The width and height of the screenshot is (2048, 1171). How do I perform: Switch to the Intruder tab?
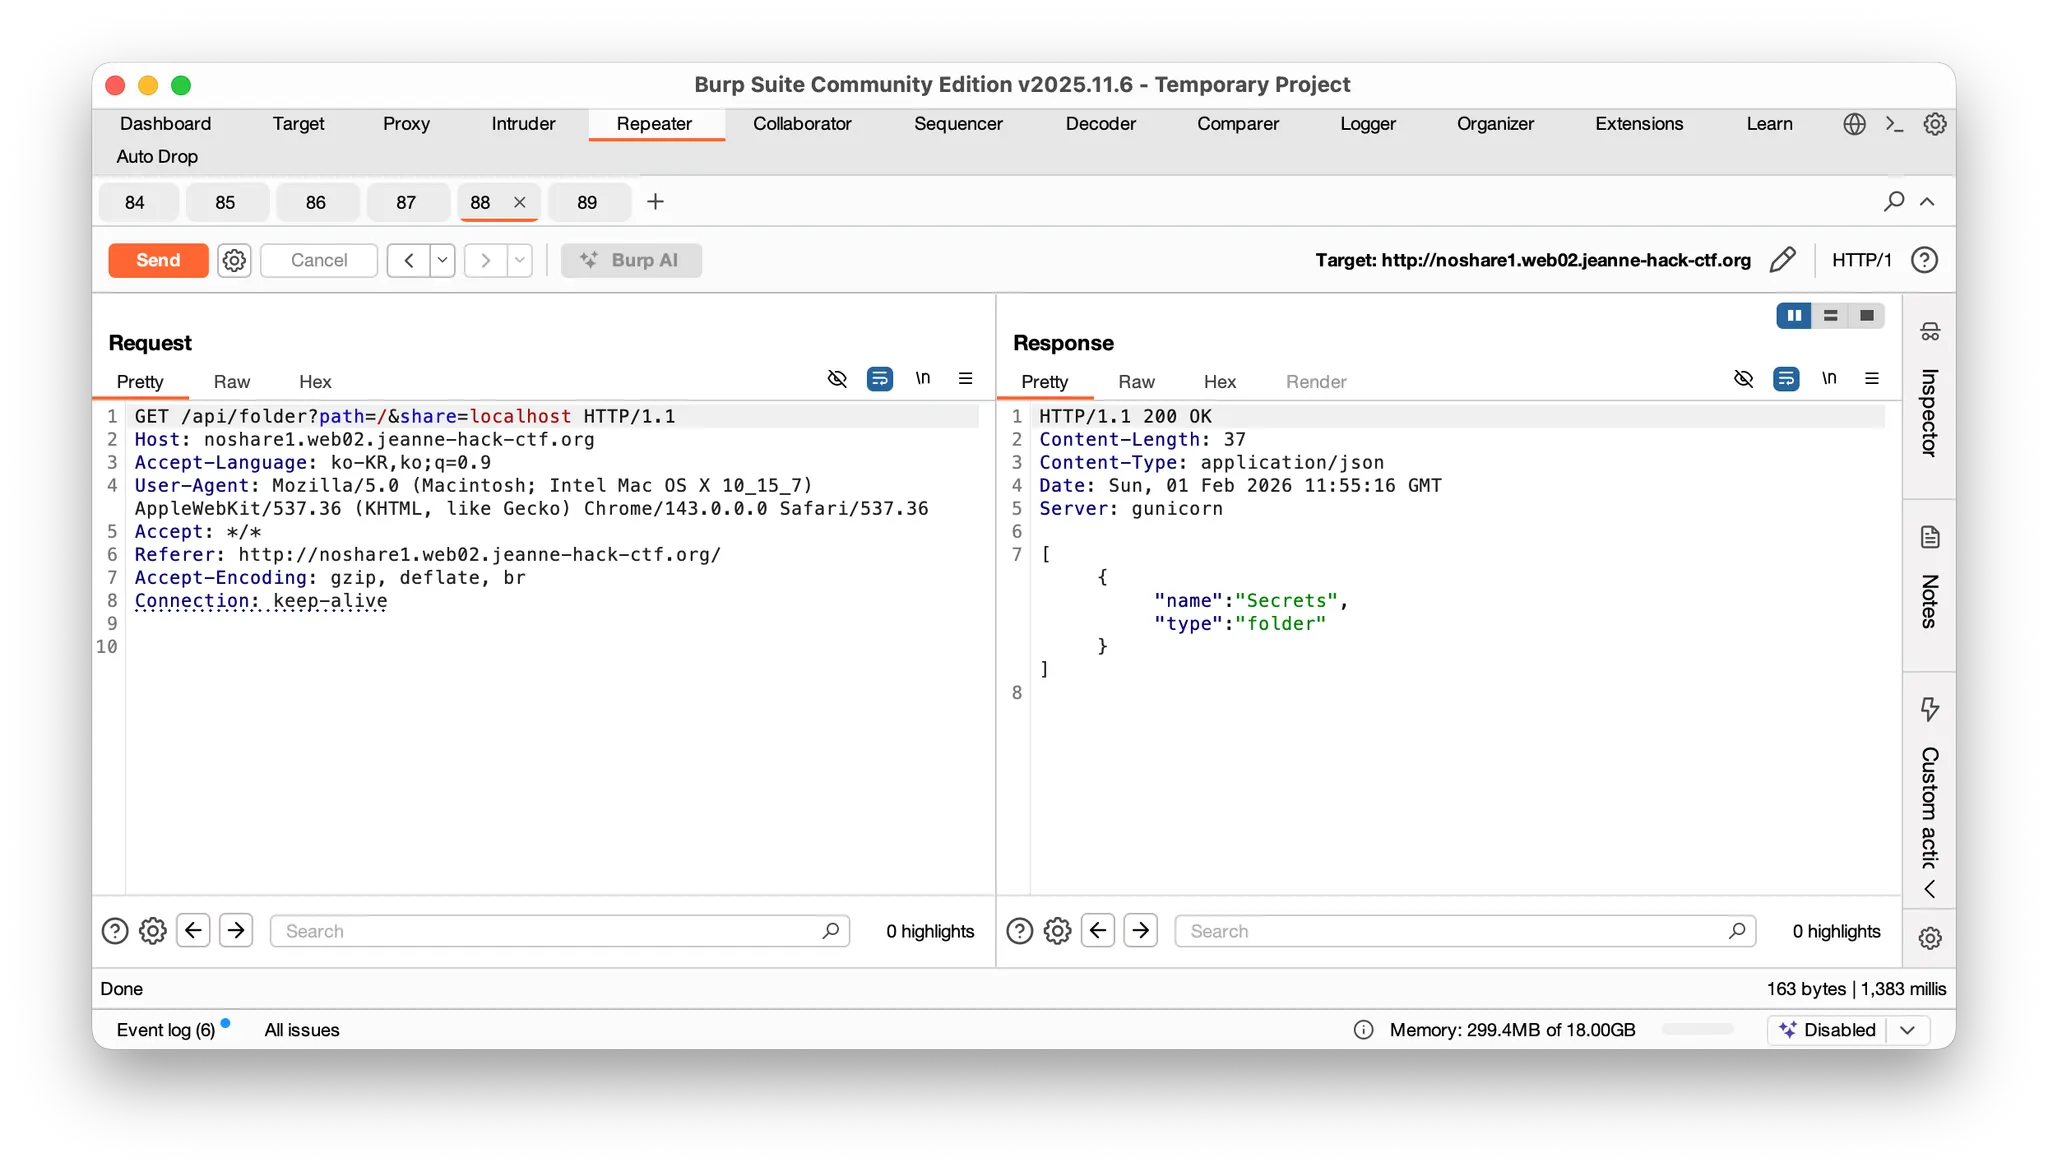523,124
